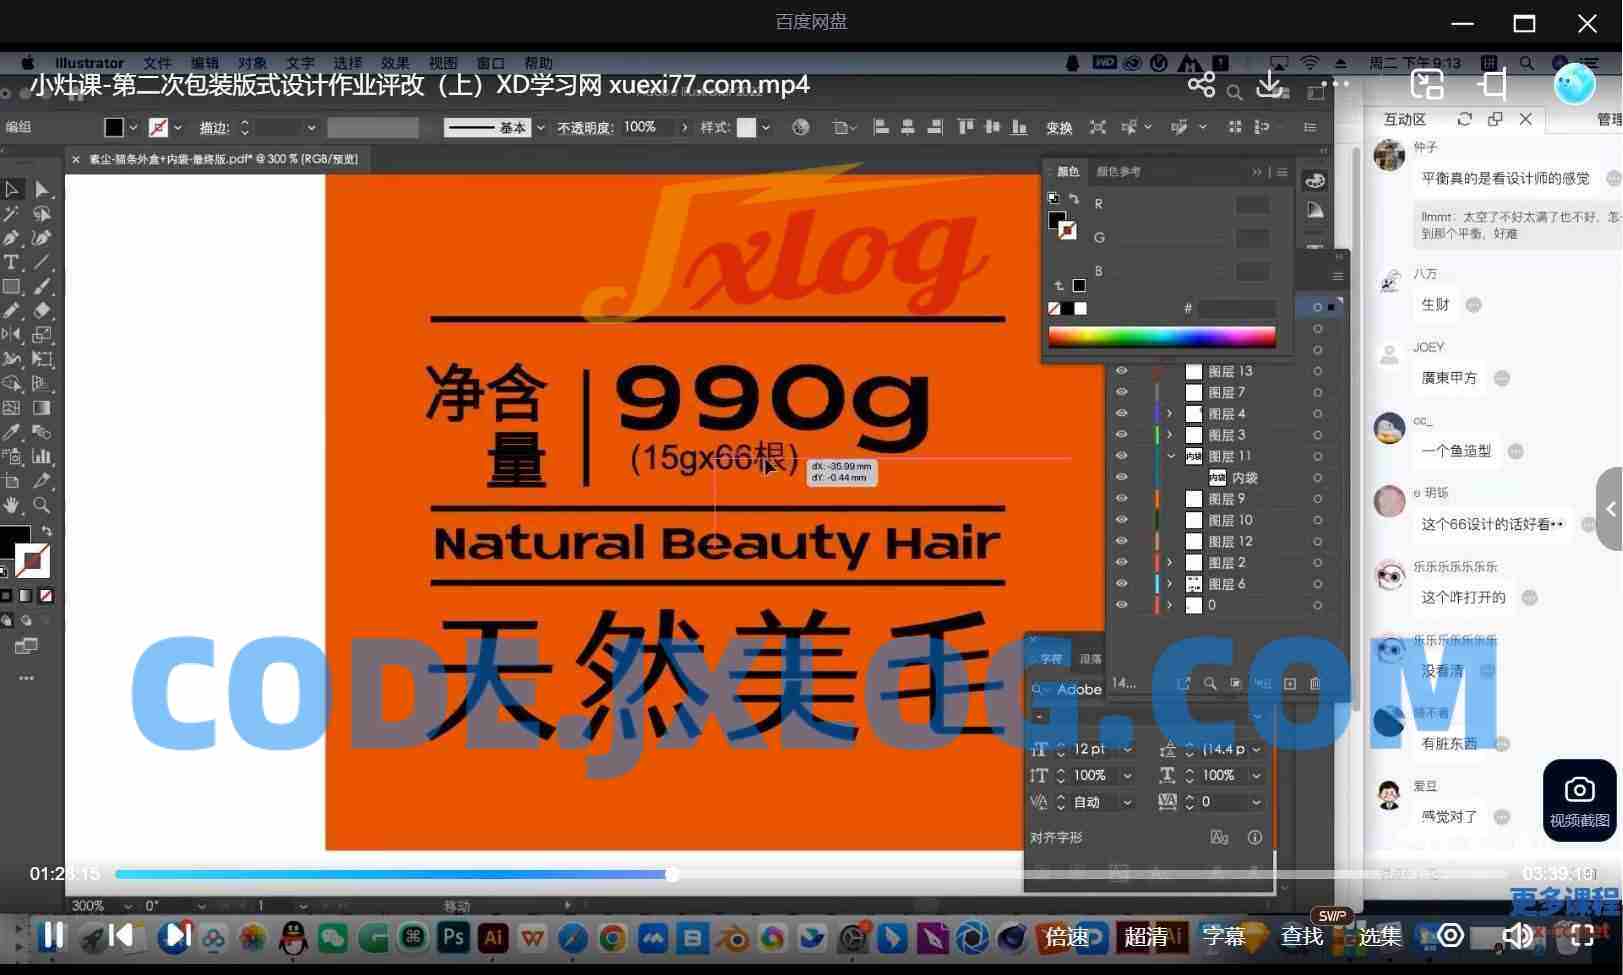The height and width of the screenshot is (975, 1623).
Task: Pick a color from the RGB spectrum bar
Action: coord(1162,336)
